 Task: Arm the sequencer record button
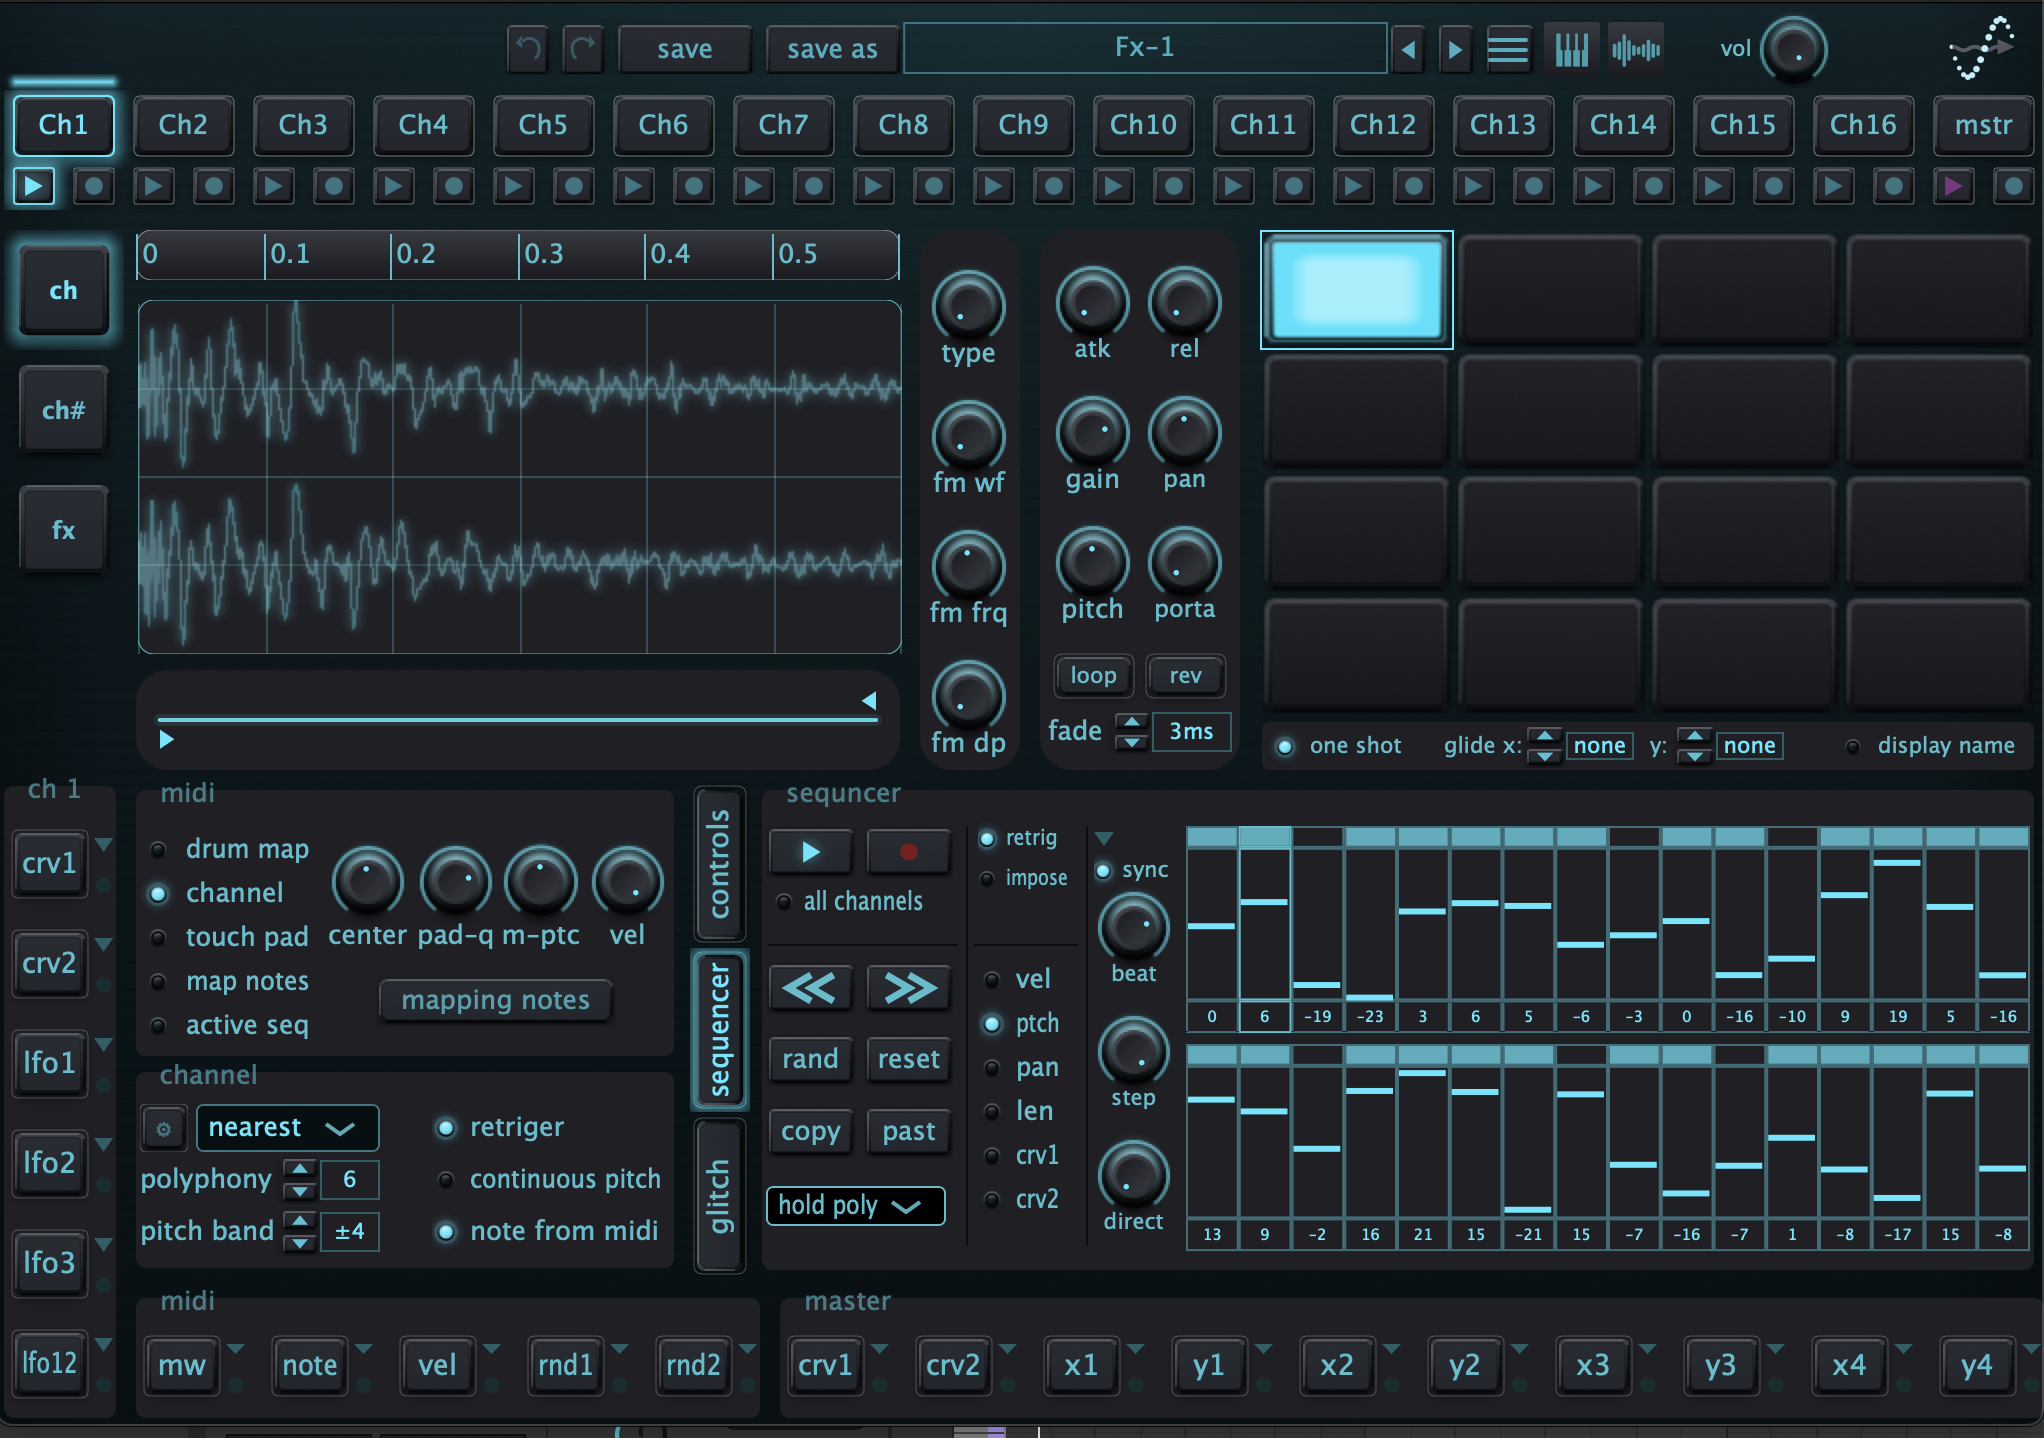908,852
